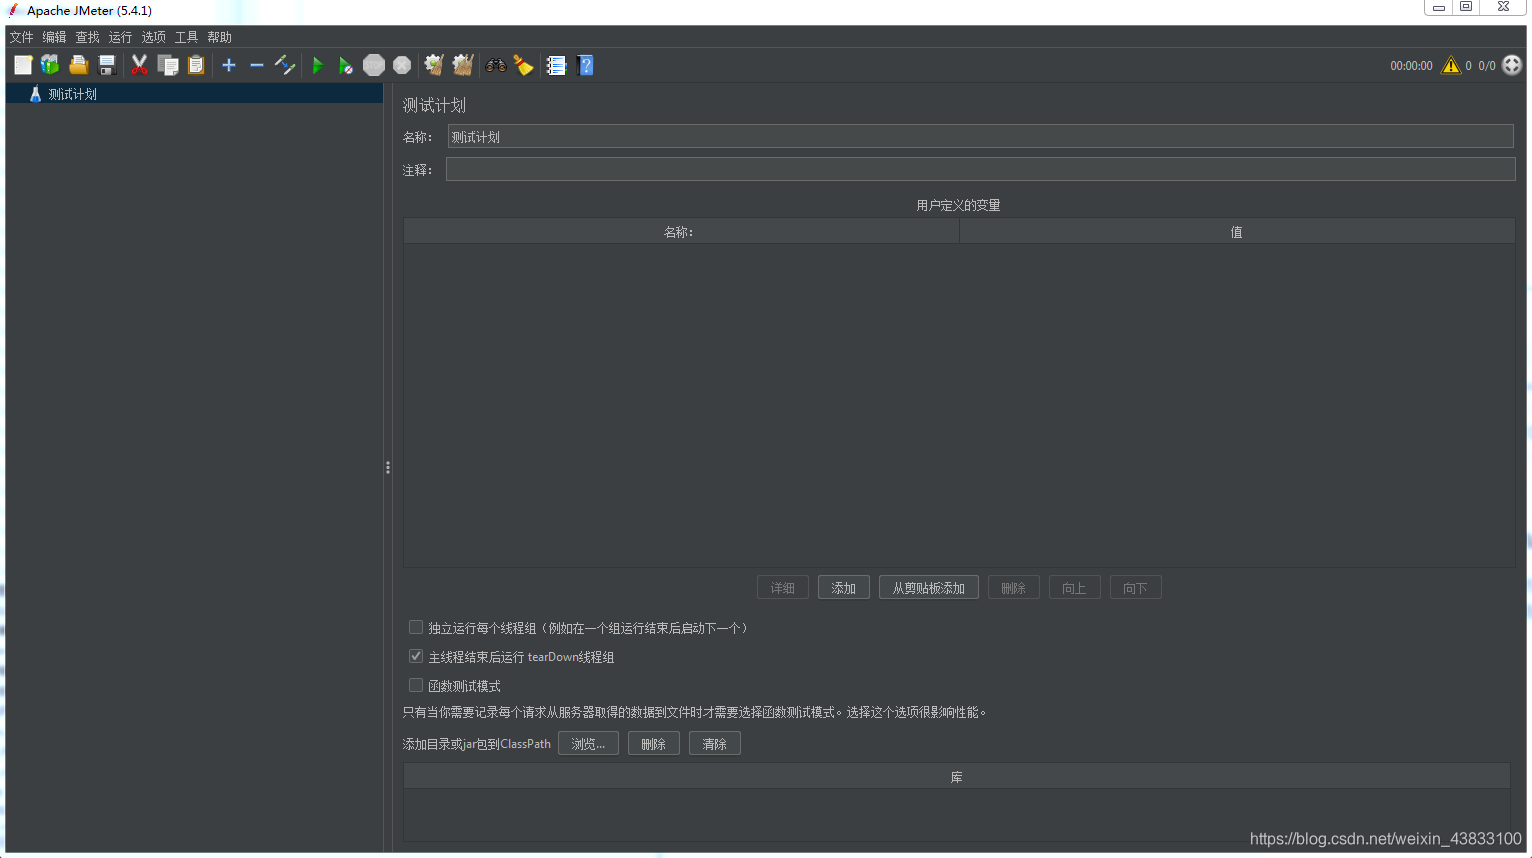The height and width of the screenshot is (858, 1532).
Task: Click the Stop test icon
Action: (374, 65)
